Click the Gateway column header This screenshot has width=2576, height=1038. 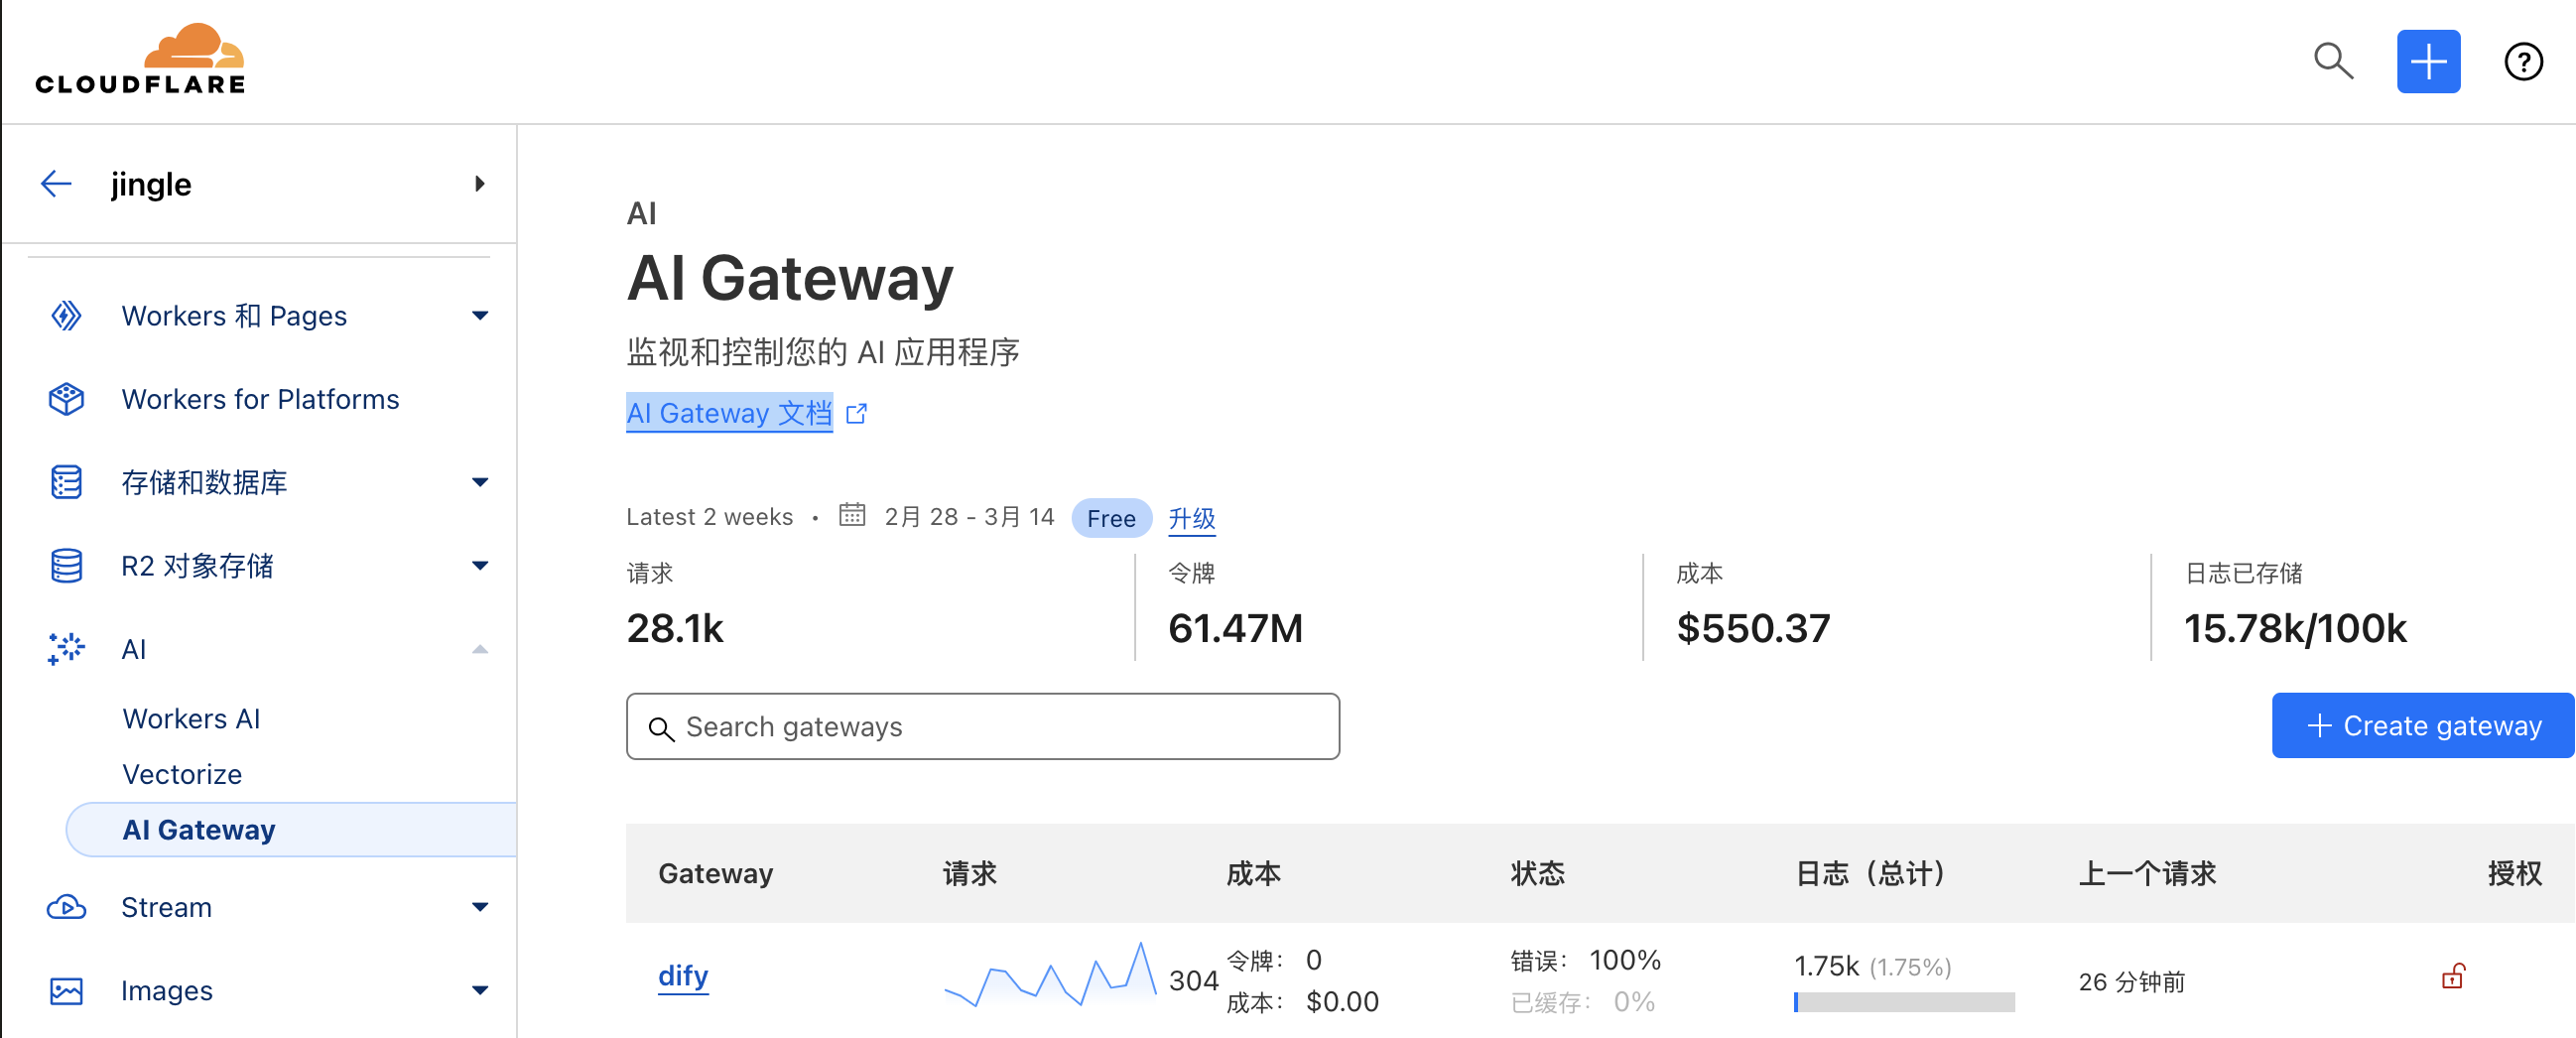pyautogui.click(x=715, y=874)
